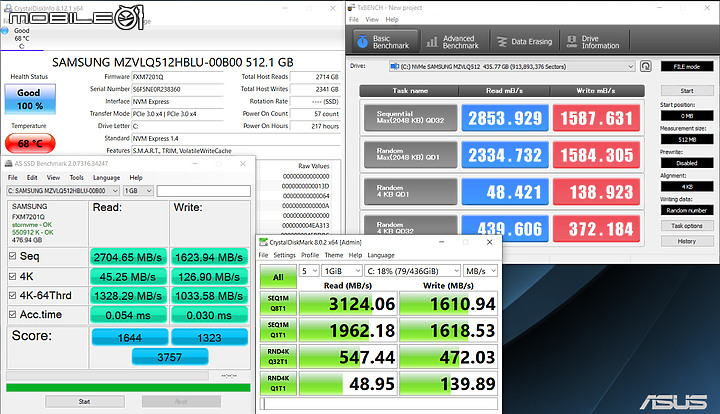Switch to Data Erasing tab
Screen dimensions: 720x414
525,42
